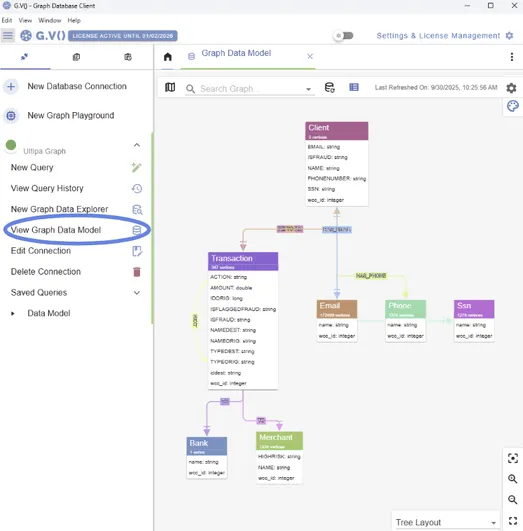The width and height of the screenshot is (523, 531).
Task: Click Delete Connection entry
Action: pyautogui.click(x=46, y=272)
